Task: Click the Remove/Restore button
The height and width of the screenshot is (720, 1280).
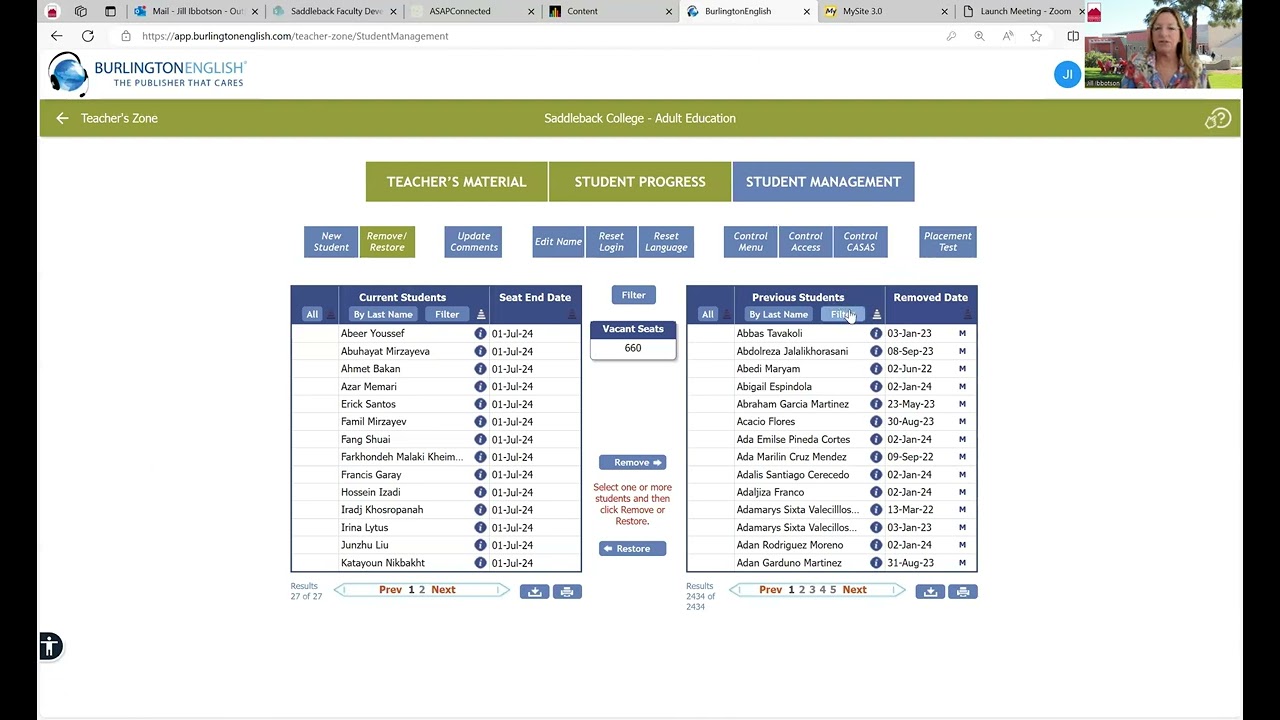Action: tap(387, 242)
